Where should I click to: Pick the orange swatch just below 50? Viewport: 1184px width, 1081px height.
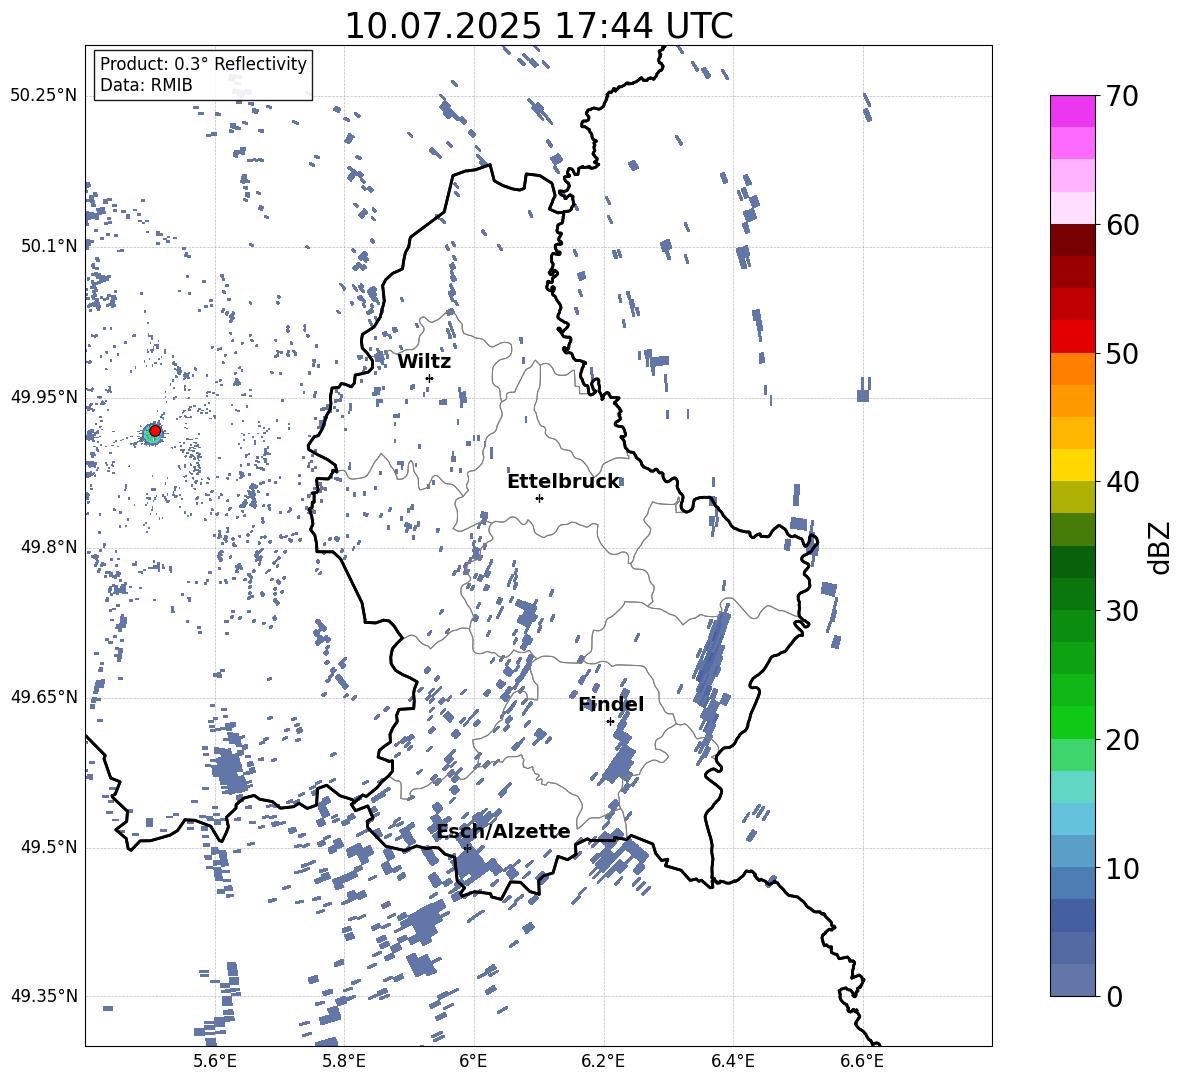coord(1072,369)
